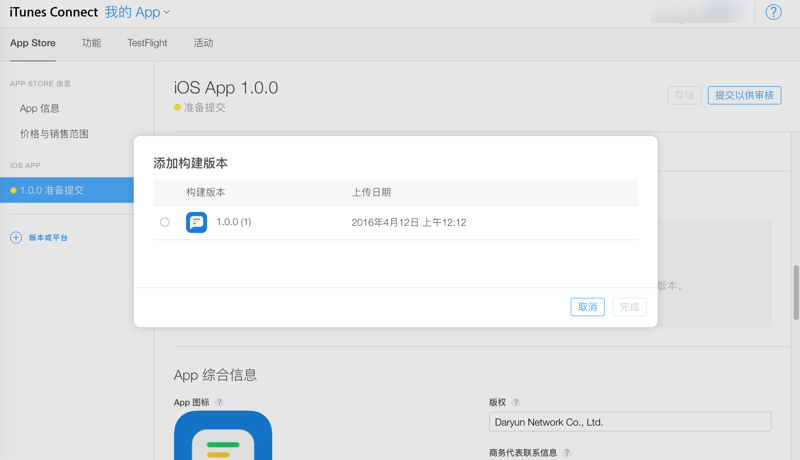Click the 商务代表联系信息 help question mark
The height and width of the screenshot is (460, 800).
click(567, 453)
